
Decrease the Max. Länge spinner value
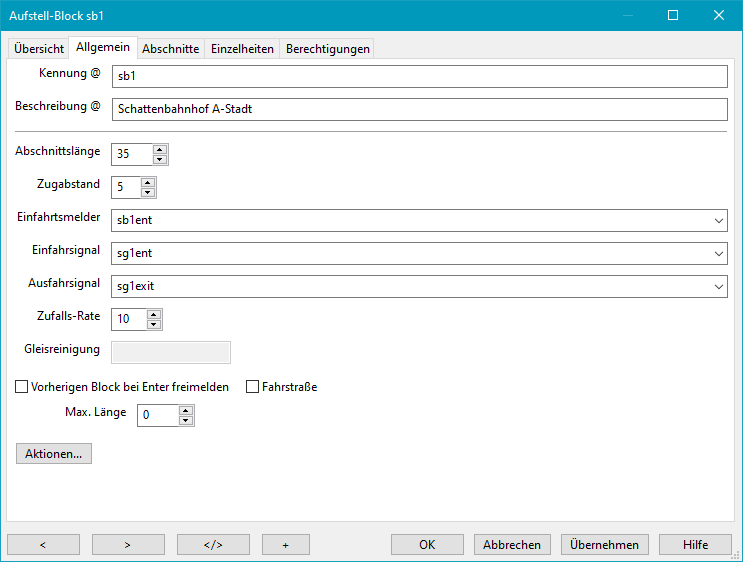click(x=186, y=420)
